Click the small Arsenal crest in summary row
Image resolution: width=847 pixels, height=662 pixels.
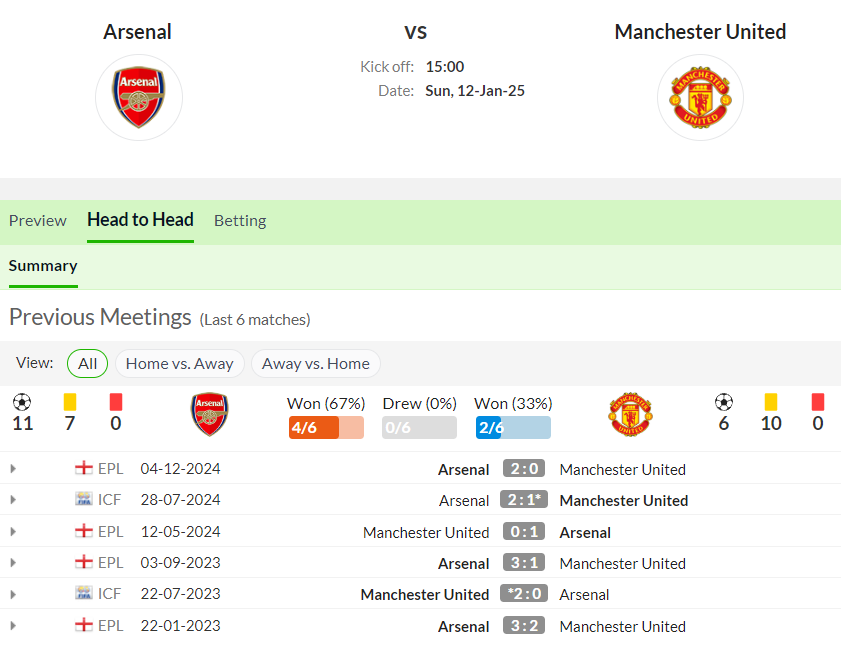(210, 414)
